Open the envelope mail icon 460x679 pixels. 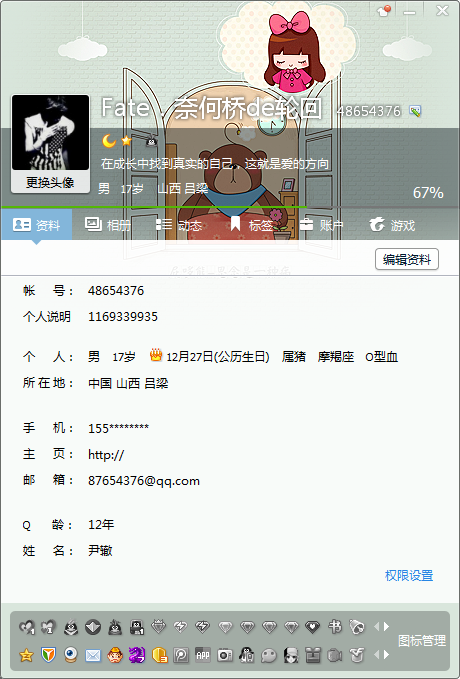tap(93, 656)
